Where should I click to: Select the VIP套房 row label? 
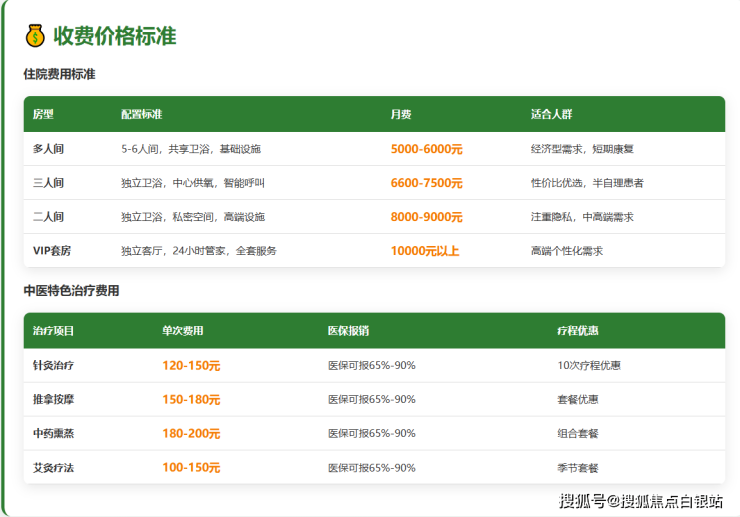pyautogui.click(x=52, y=251)
